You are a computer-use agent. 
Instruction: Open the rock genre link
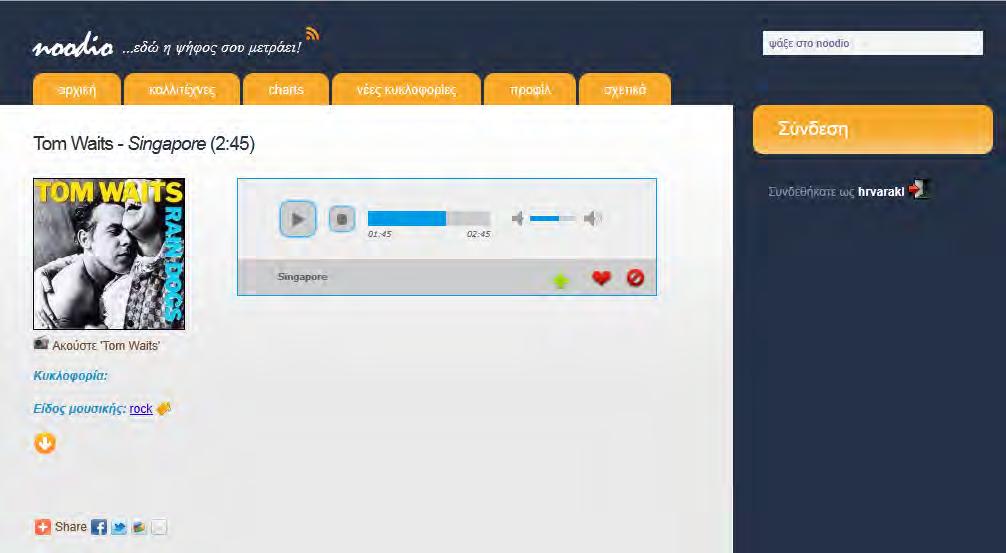coord(141,409)
